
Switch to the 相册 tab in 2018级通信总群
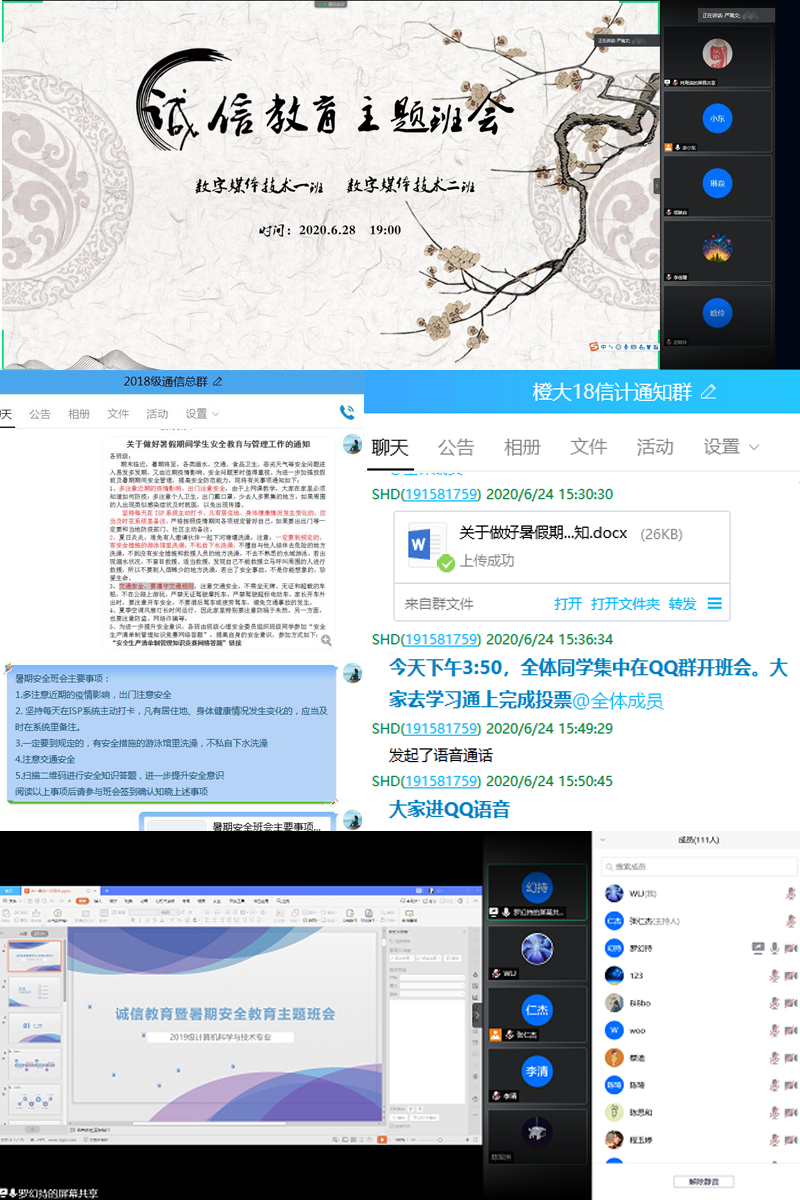point(80,413)
